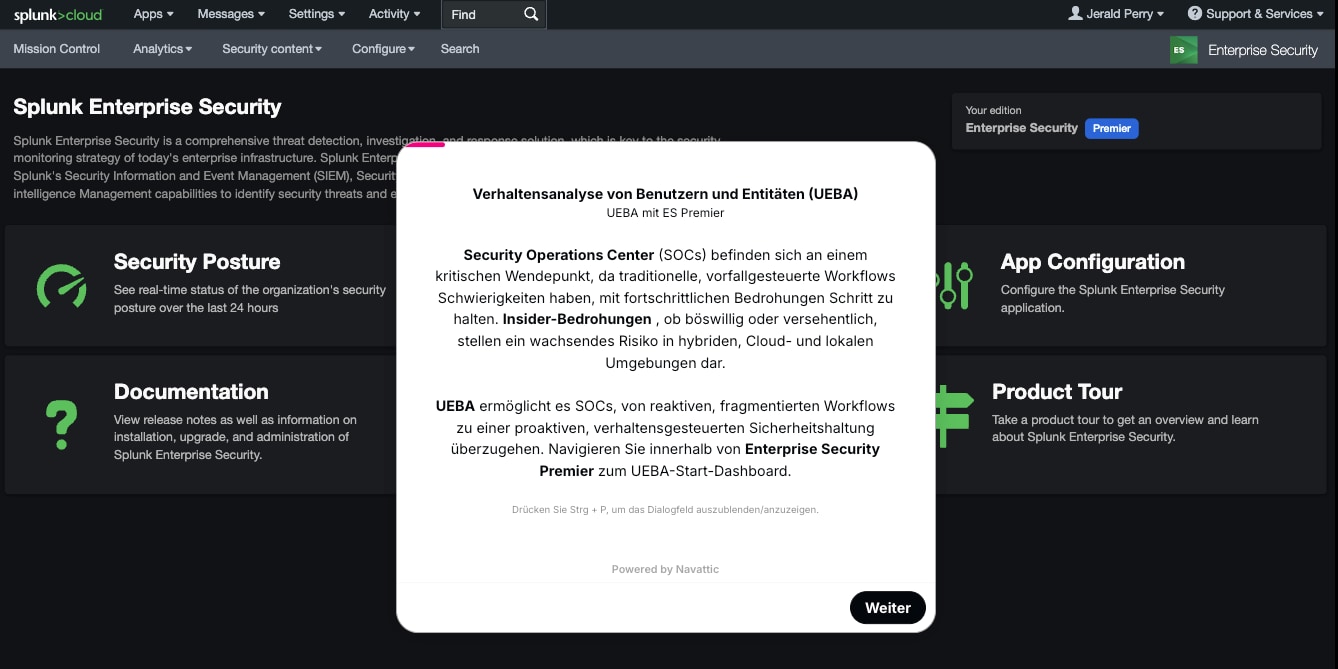
Task: Click 'View release notes' description text
Action: [235, 437]
